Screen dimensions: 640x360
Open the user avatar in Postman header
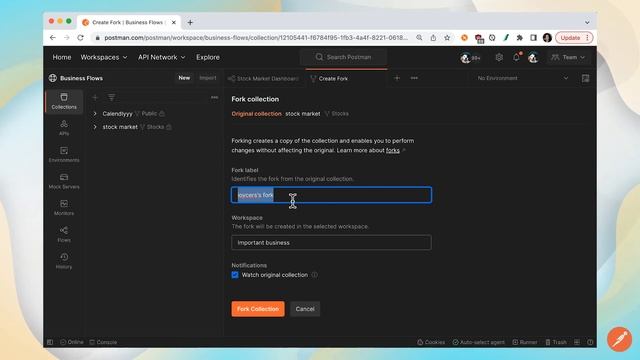[x=533, y=58]
